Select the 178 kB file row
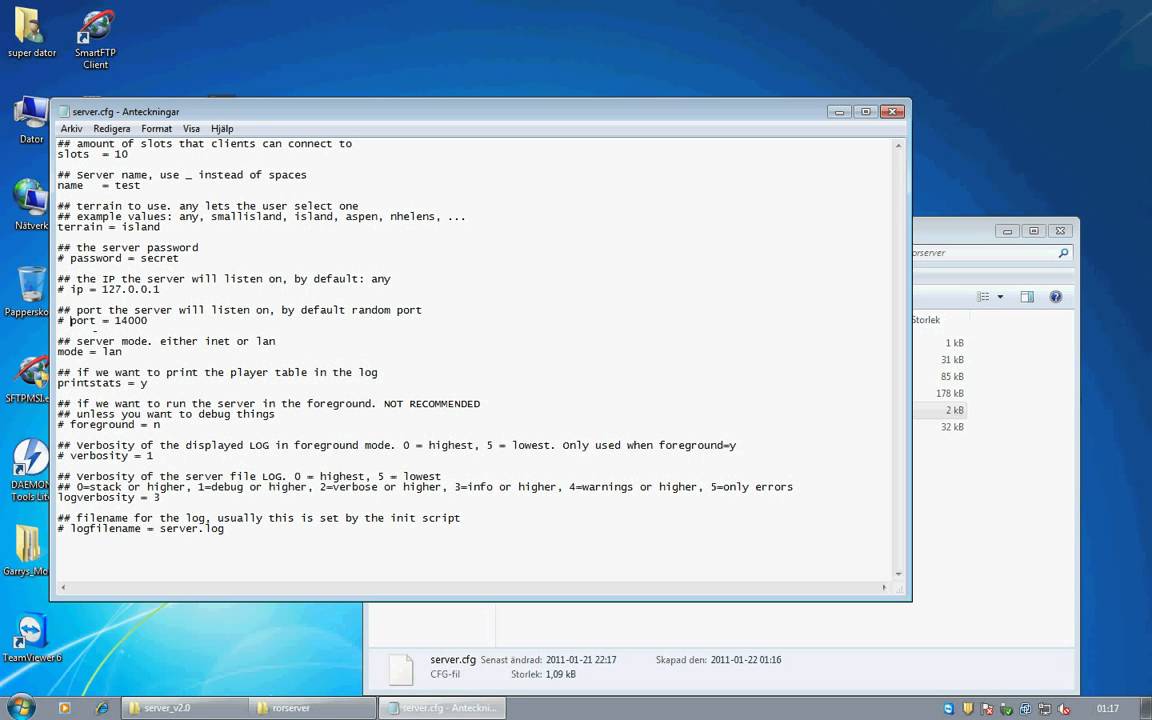1152x720 pixels. coord(942,394)
